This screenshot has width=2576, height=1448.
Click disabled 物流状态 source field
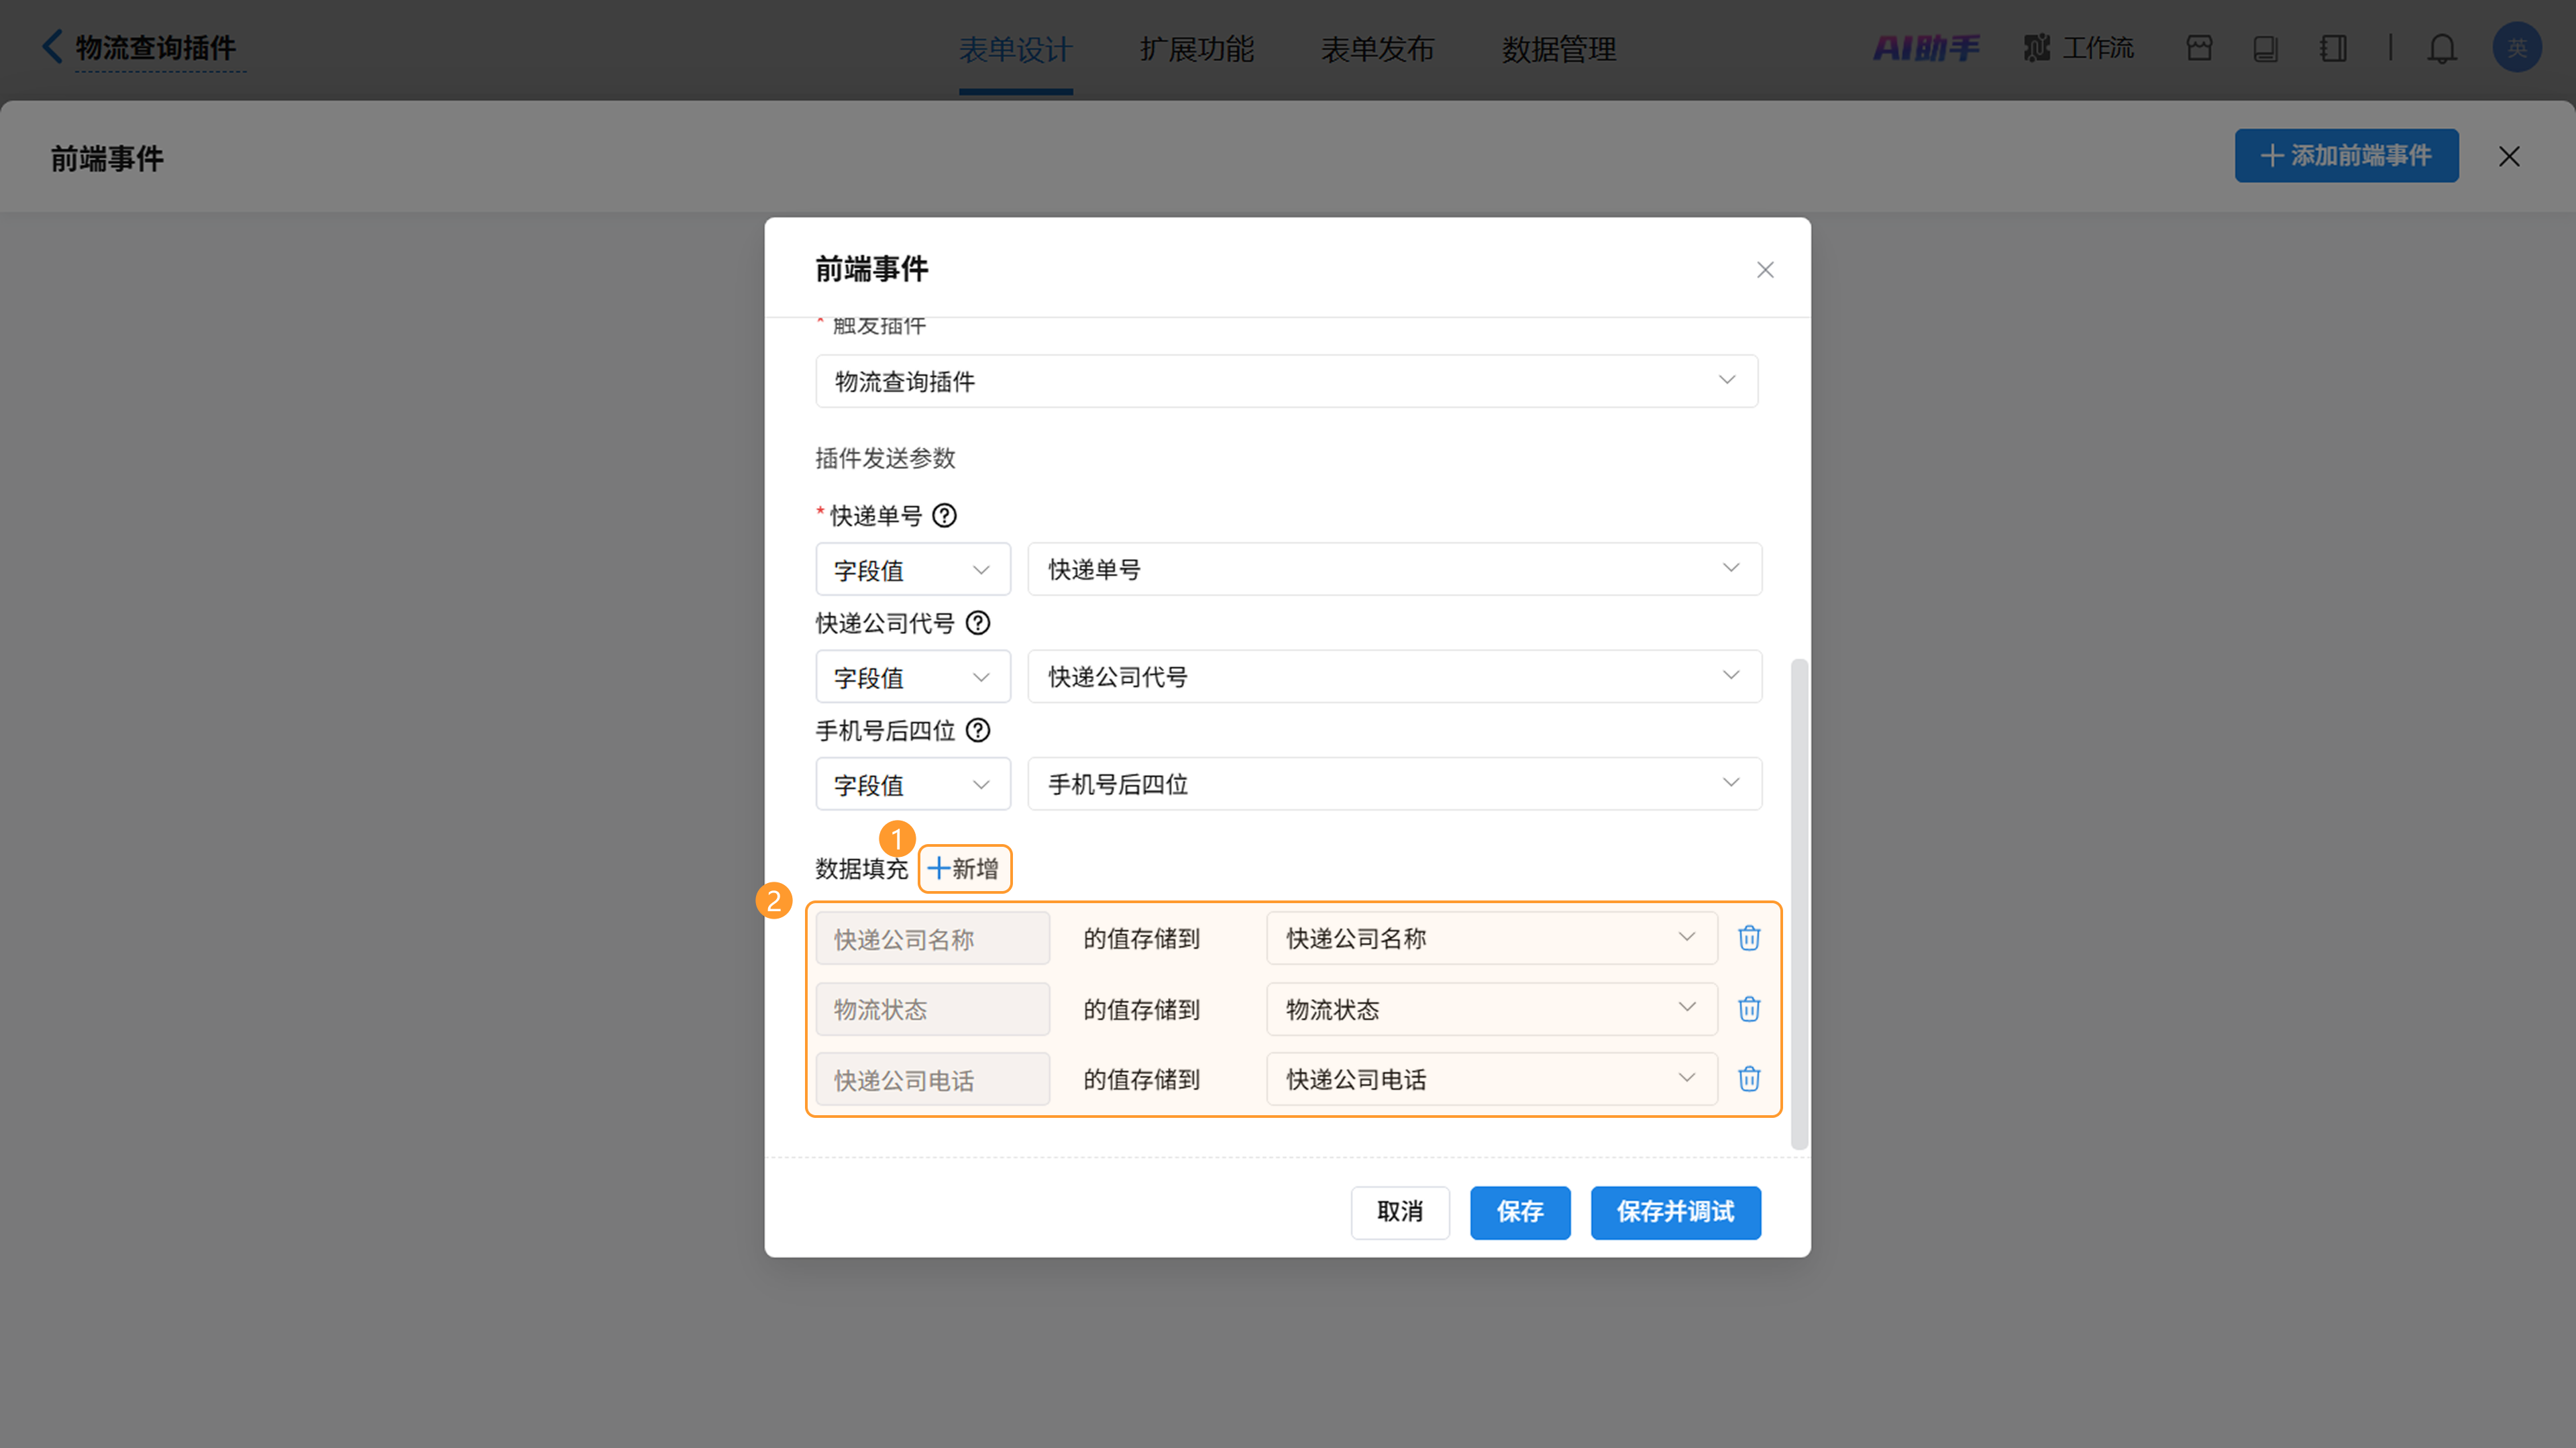click(x=932, y=1009)
